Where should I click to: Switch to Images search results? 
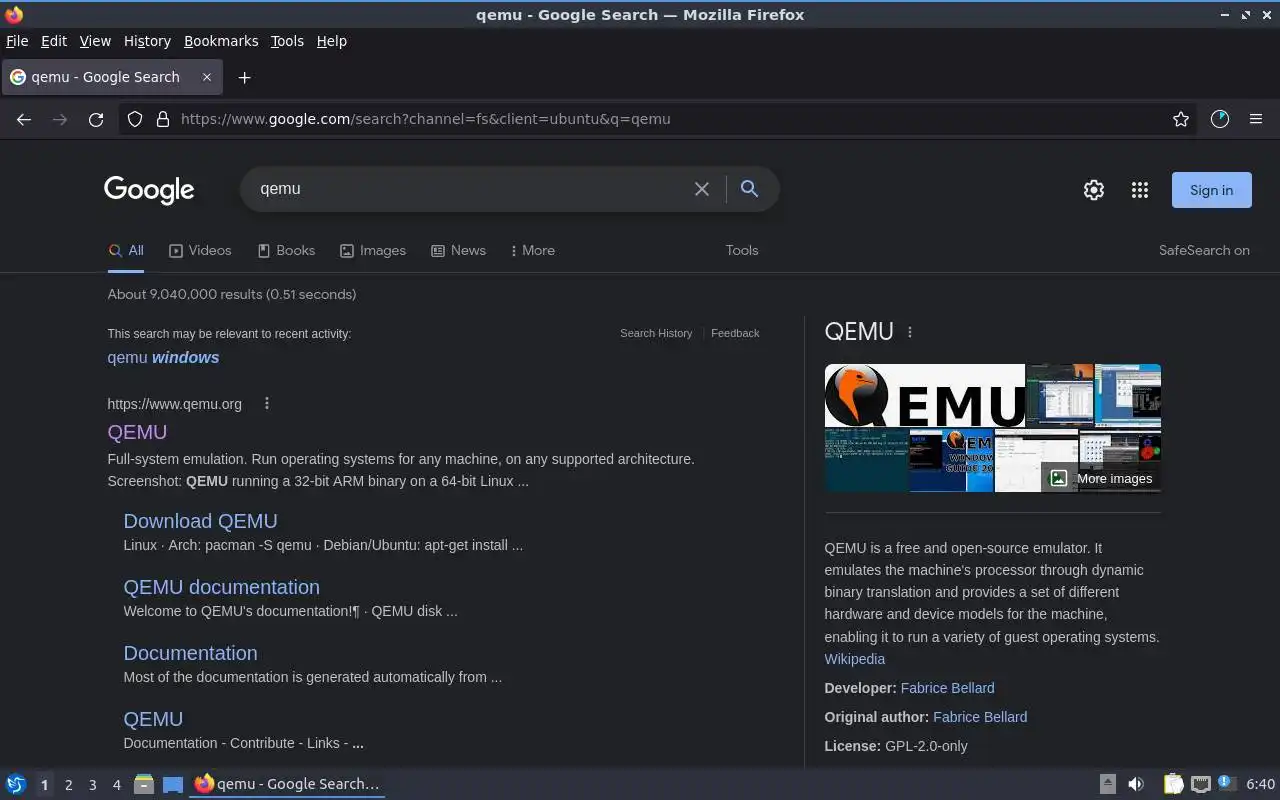(x=373, y=251)
